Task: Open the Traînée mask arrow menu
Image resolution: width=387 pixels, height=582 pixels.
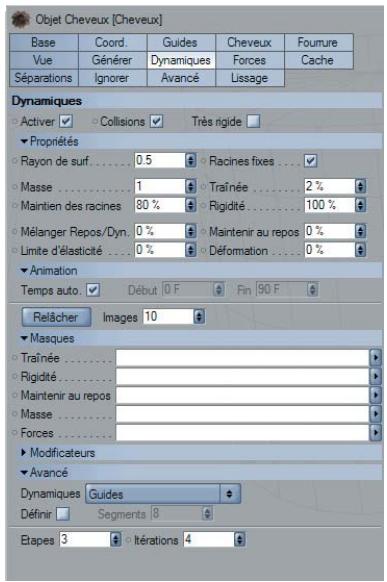Action: [375, 358]
